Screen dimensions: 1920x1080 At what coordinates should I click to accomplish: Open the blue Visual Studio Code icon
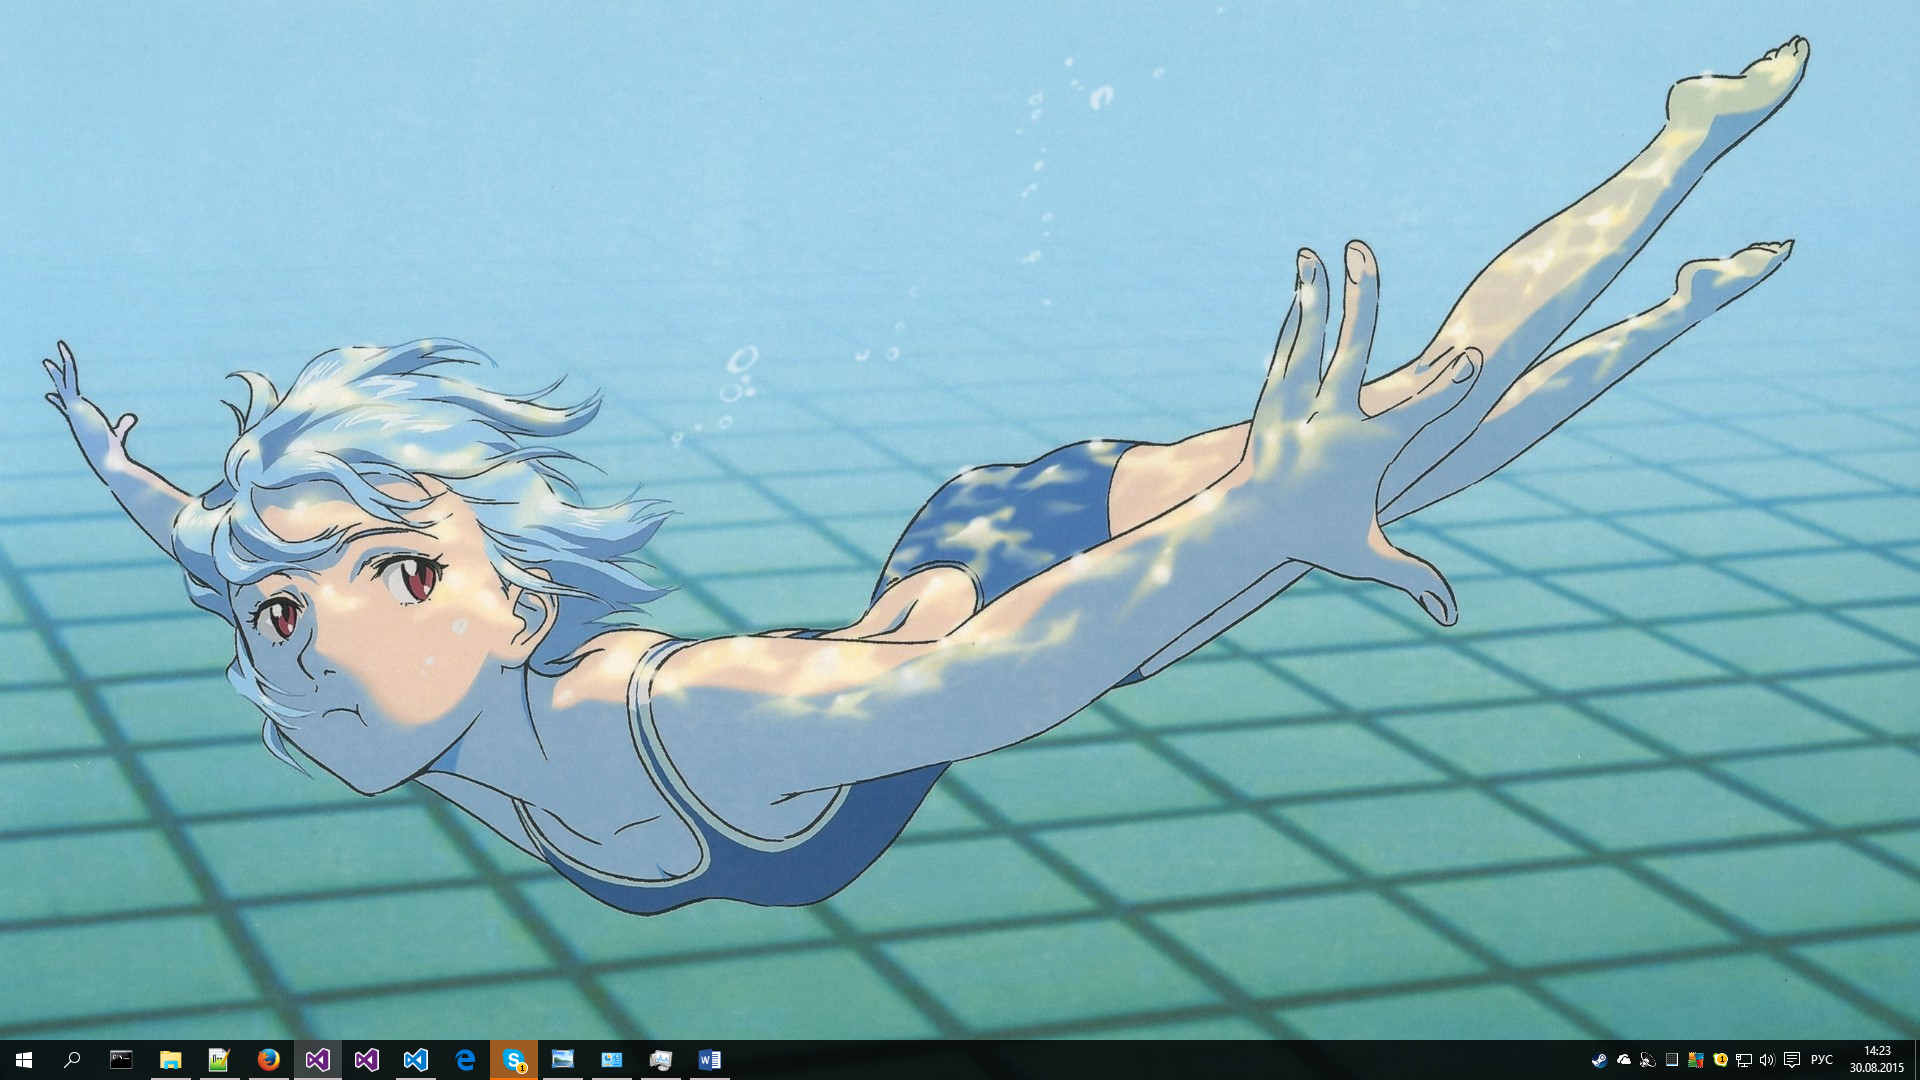click(415, 1060)
